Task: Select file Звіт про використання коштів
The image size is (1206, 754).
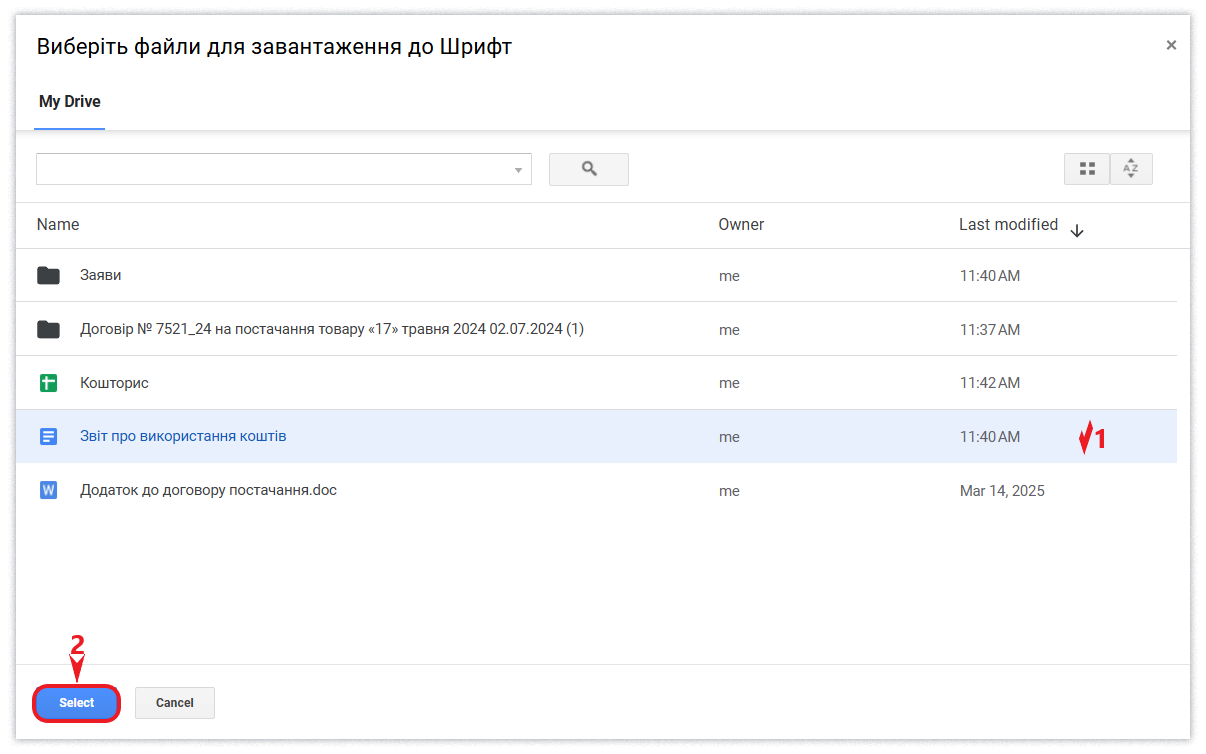Action: [x=183, y=437]
